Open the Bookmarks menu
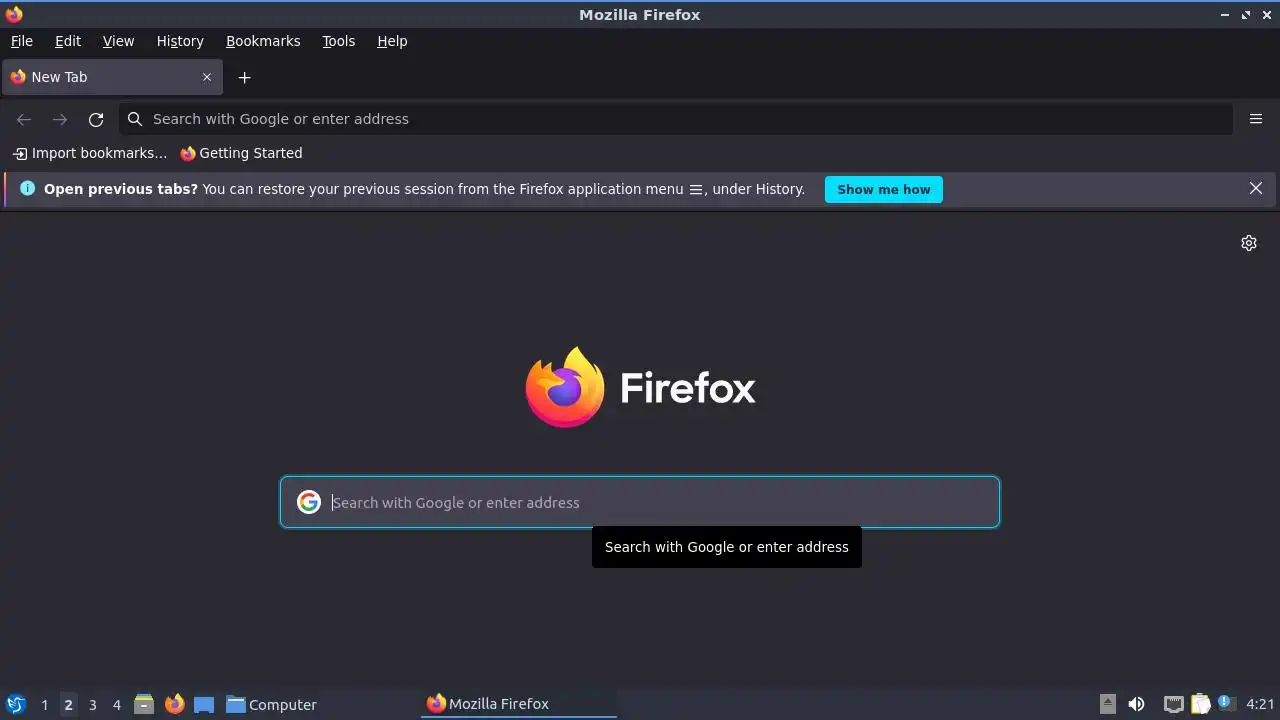This screenshot has width=1280, height=720. point(263,41)
